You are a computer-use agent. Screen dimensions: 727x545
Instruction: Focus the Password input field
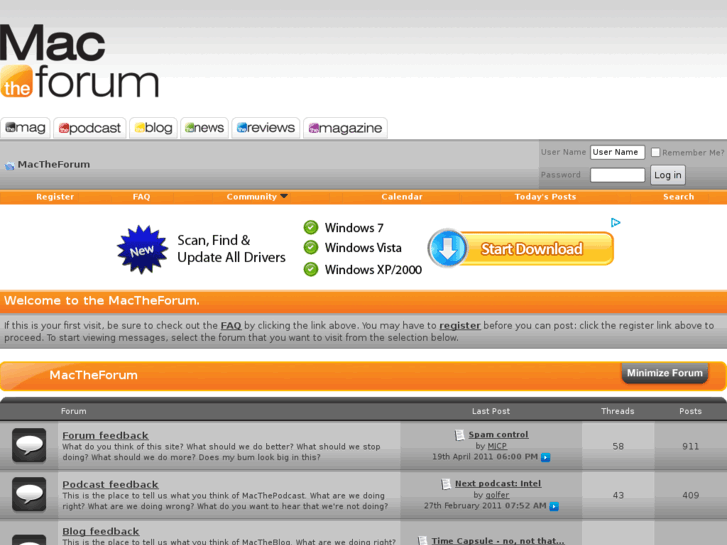click(617, 175)
